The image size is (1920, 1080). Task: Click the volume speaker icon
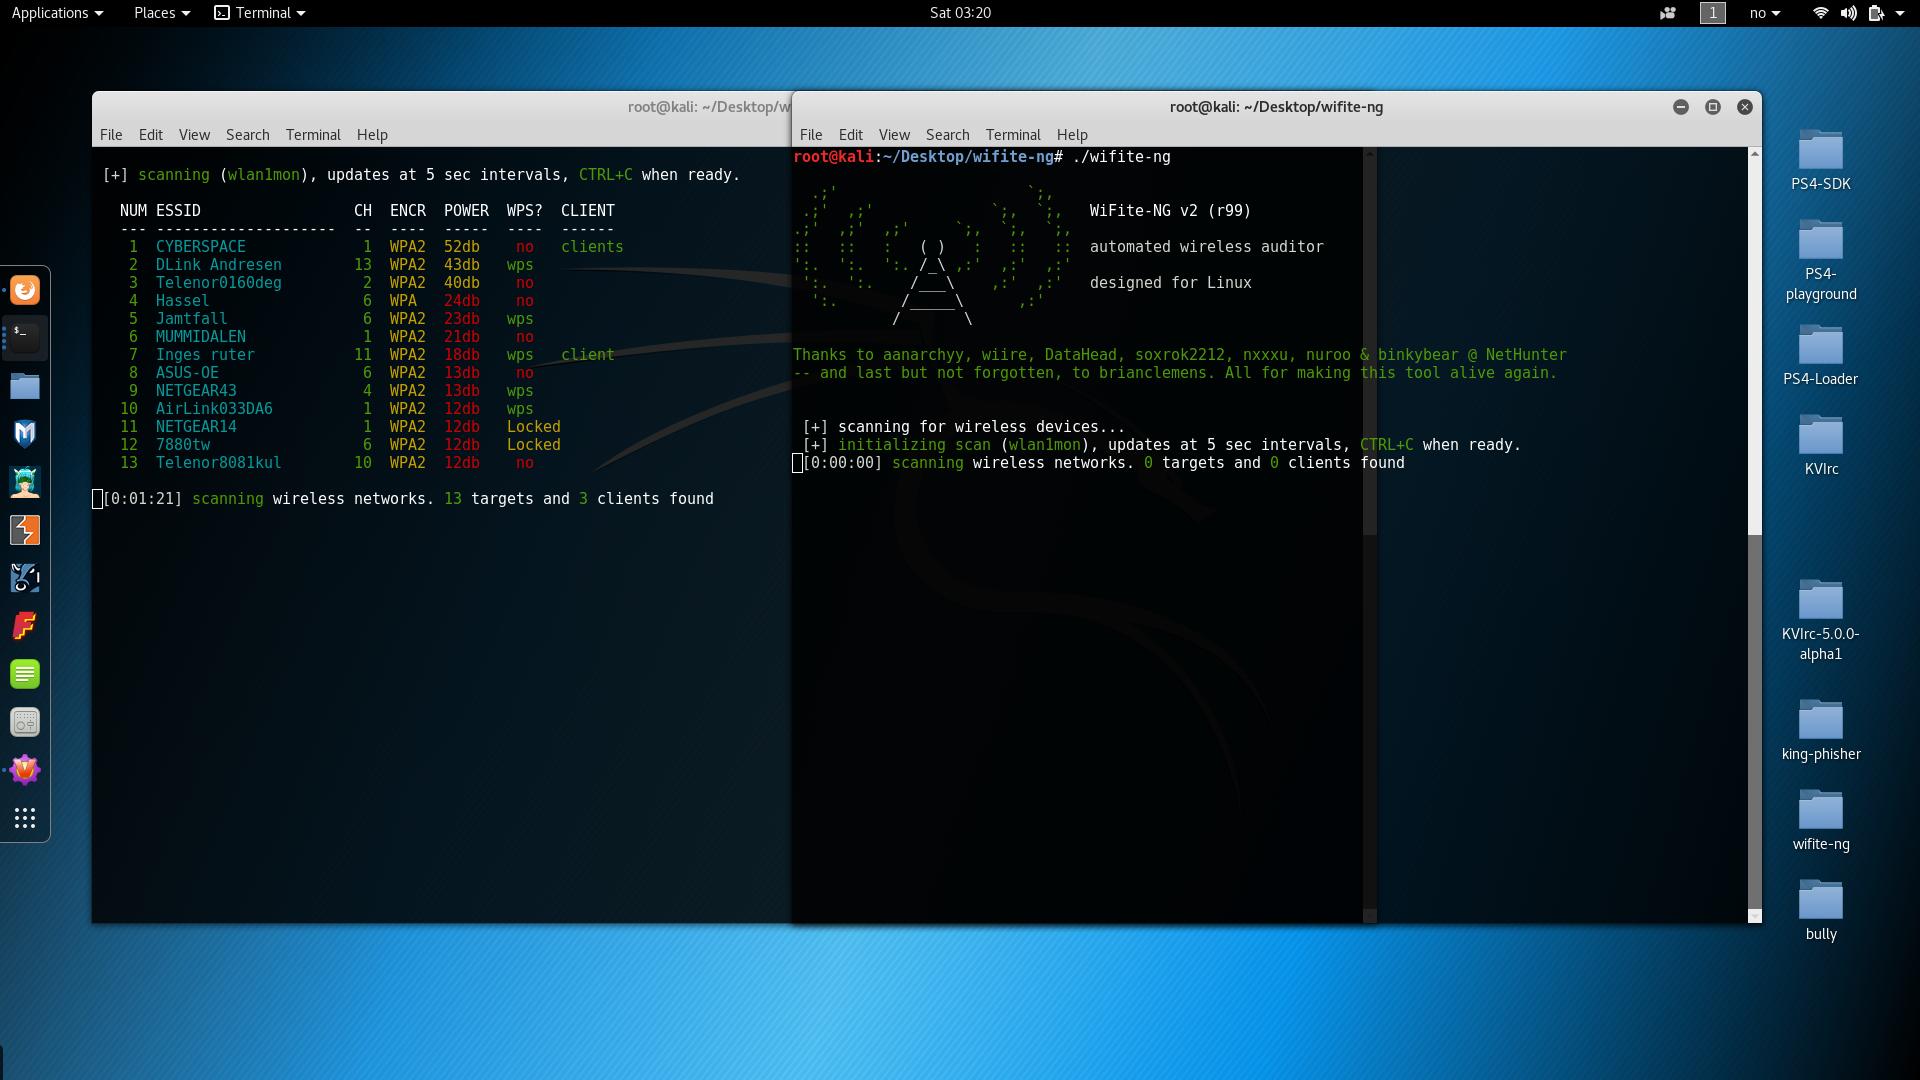tap(1848, 13)
